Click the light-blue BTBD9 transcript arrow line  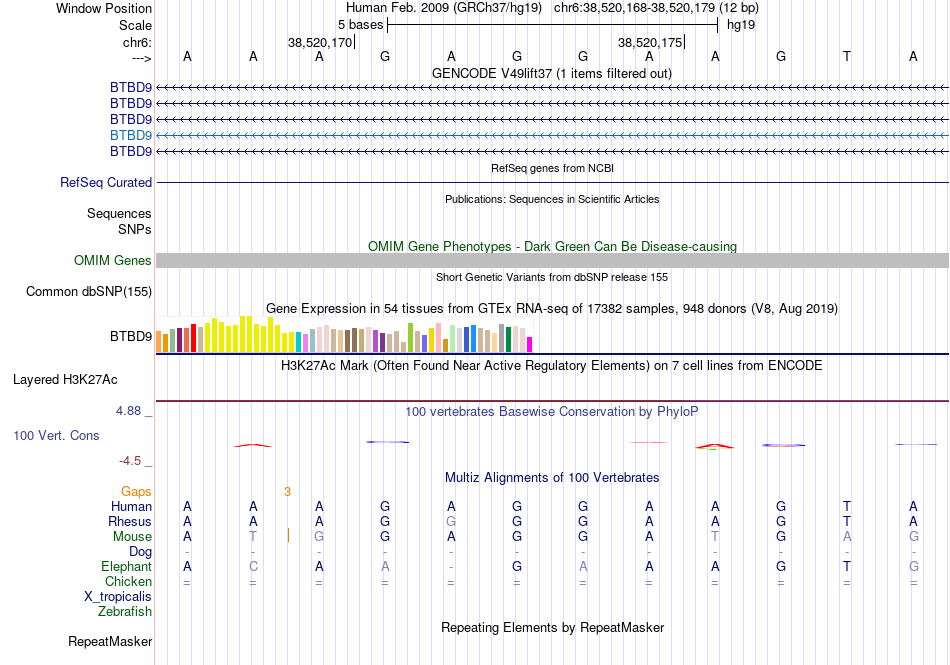(x=552, y=135)
